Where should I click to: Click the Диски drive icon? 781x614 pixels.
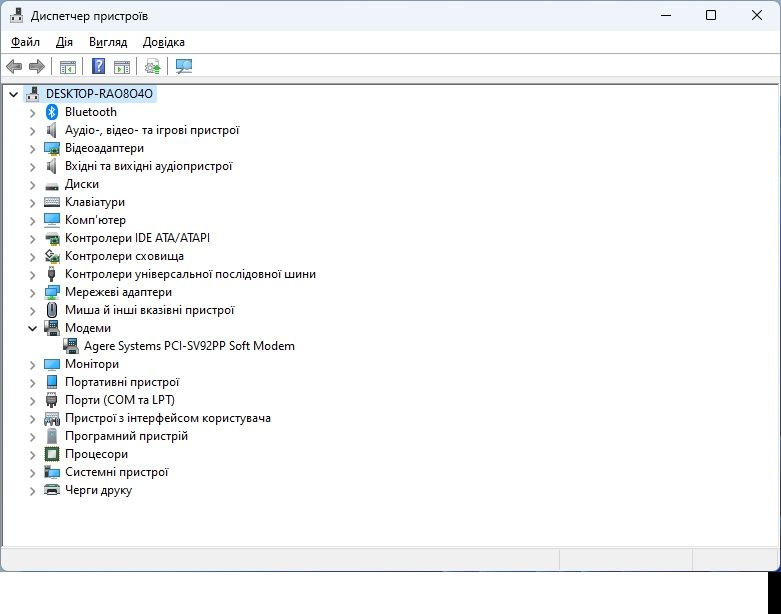point(52,185)
